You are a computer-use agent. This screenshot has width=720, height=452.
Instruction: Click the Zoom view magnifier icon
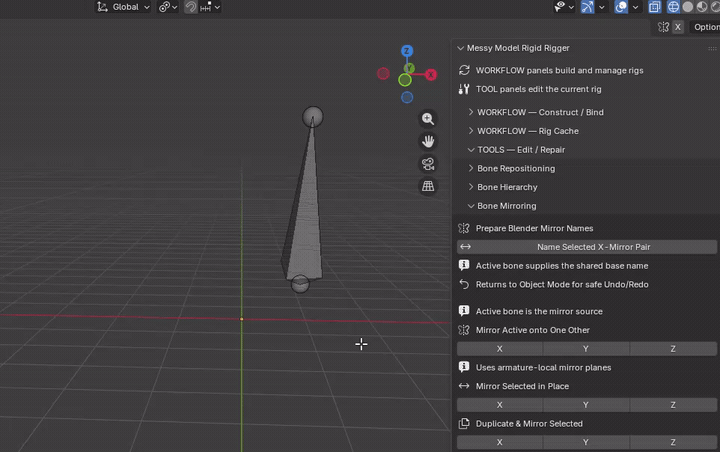428,119
